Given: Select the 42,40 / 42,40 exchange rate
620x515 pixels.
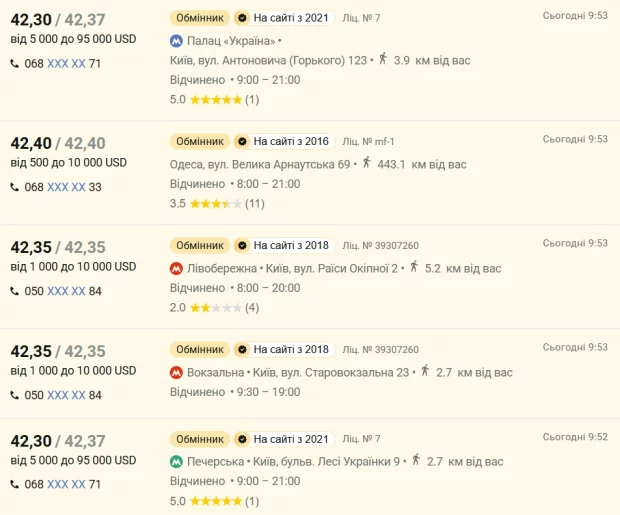Looking at the screenshot, I should [x=58, y=143].
